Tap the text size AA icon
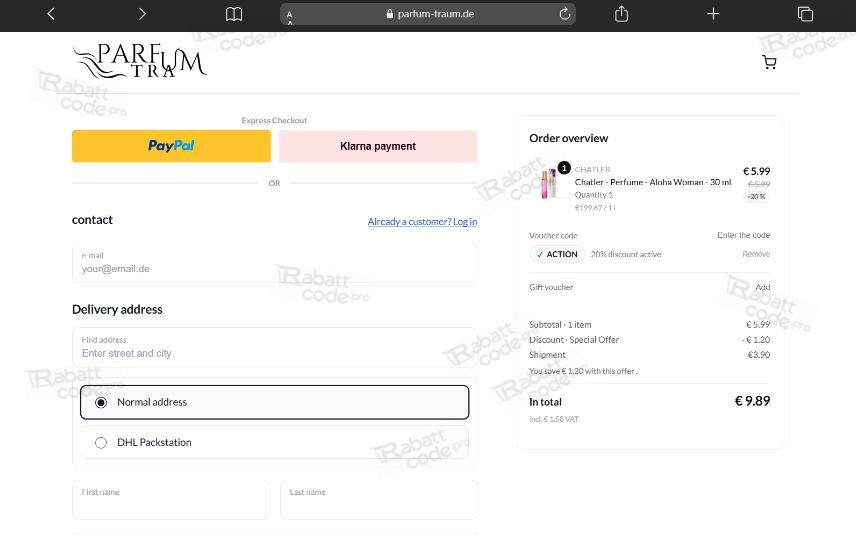 (289, 17)
